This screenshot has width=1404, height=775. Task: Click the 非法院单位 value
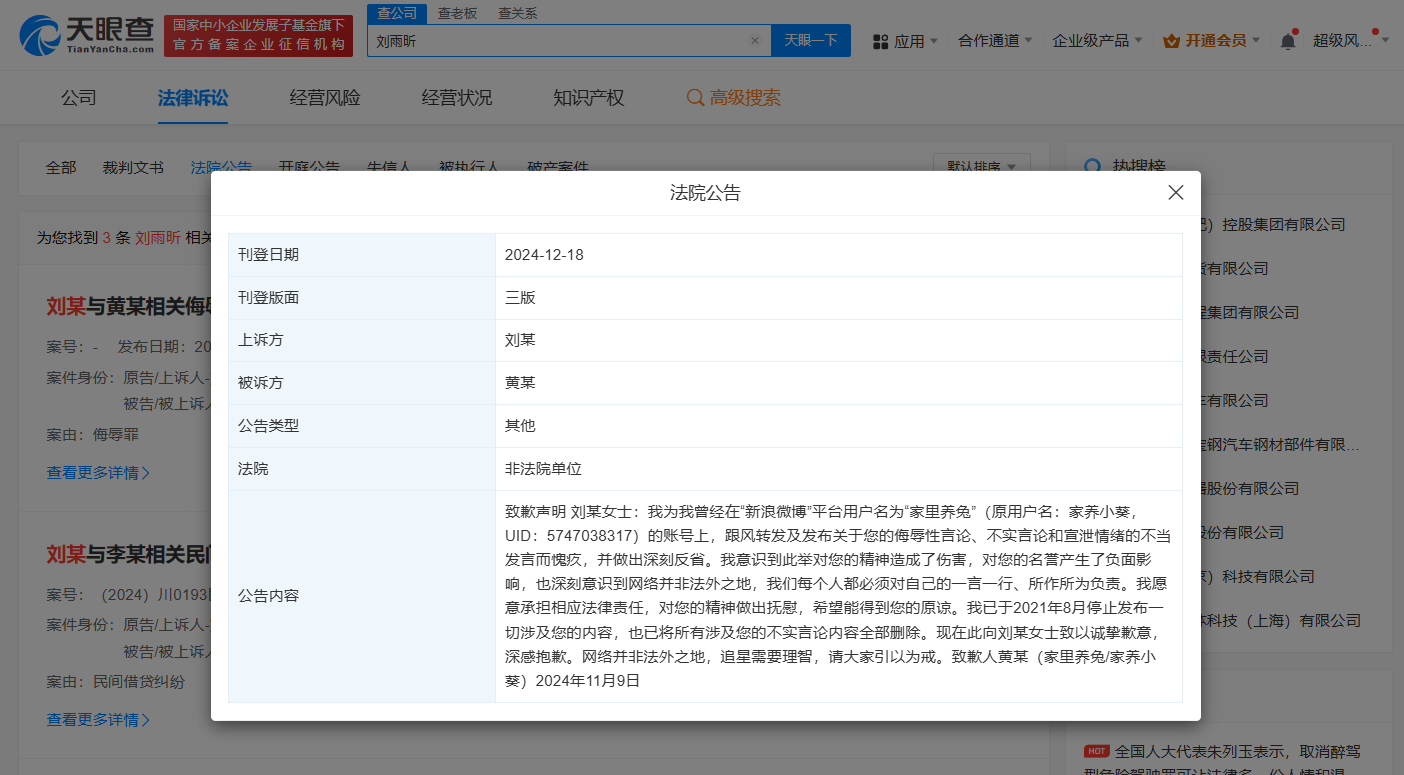(x=543, y=469)
